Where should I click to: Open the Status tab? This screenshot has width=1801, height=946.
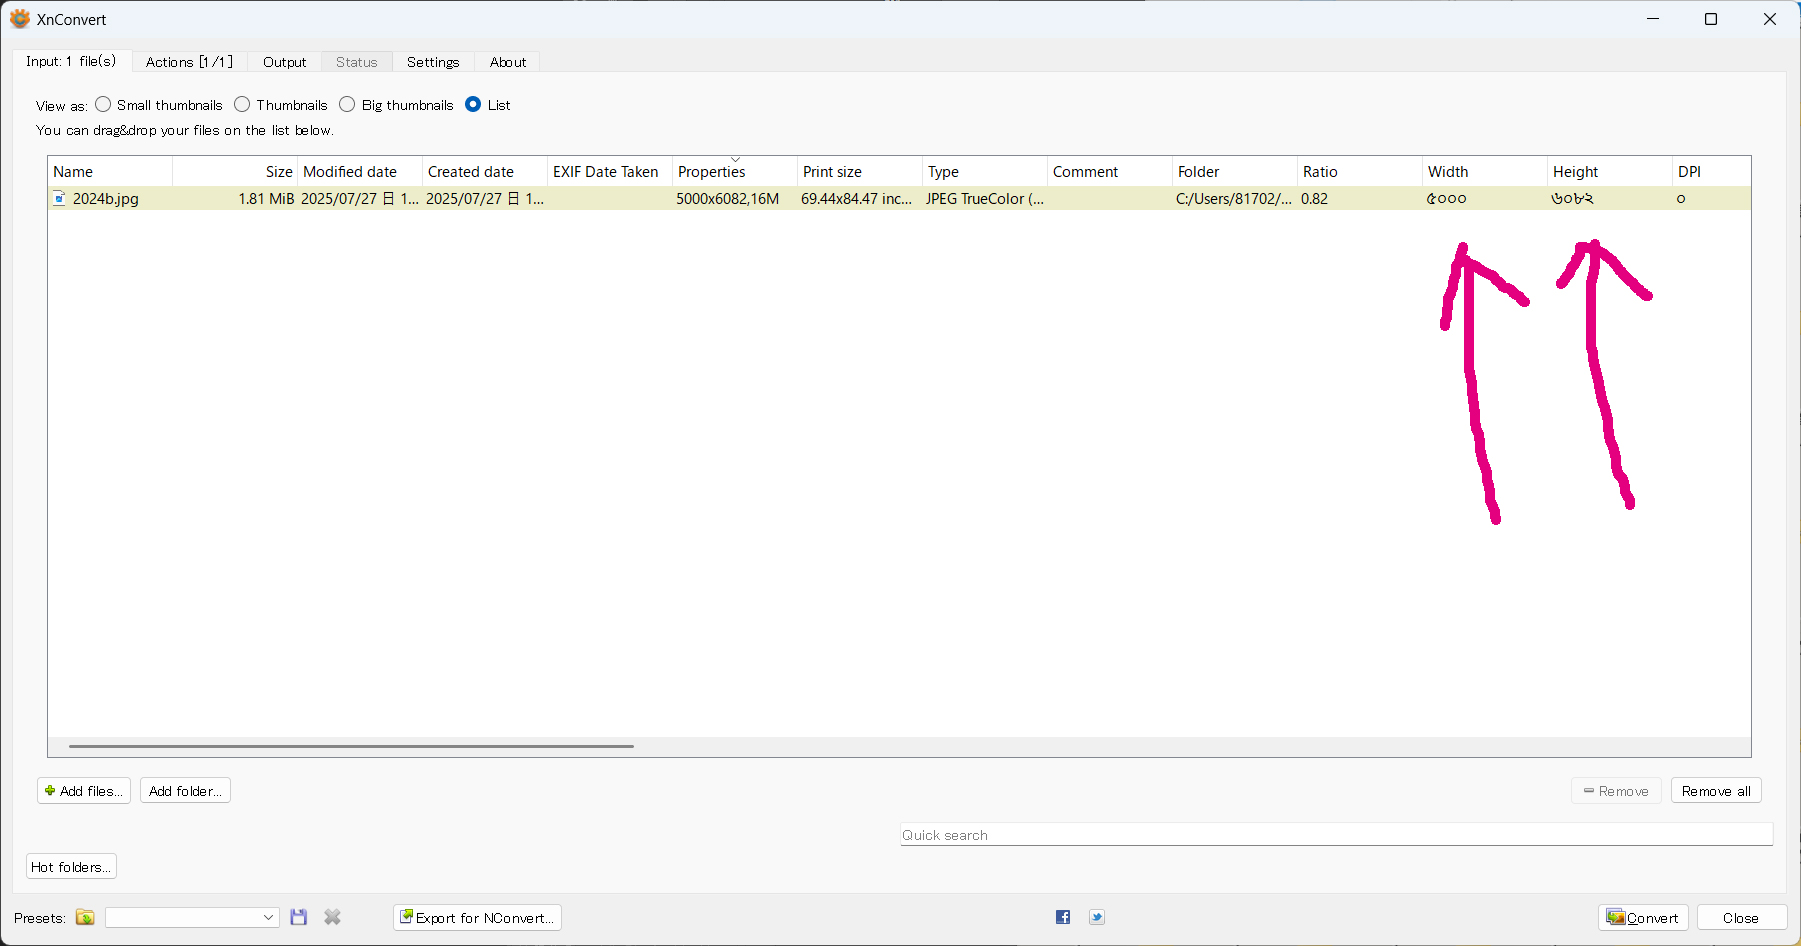[x=357, y=62]
